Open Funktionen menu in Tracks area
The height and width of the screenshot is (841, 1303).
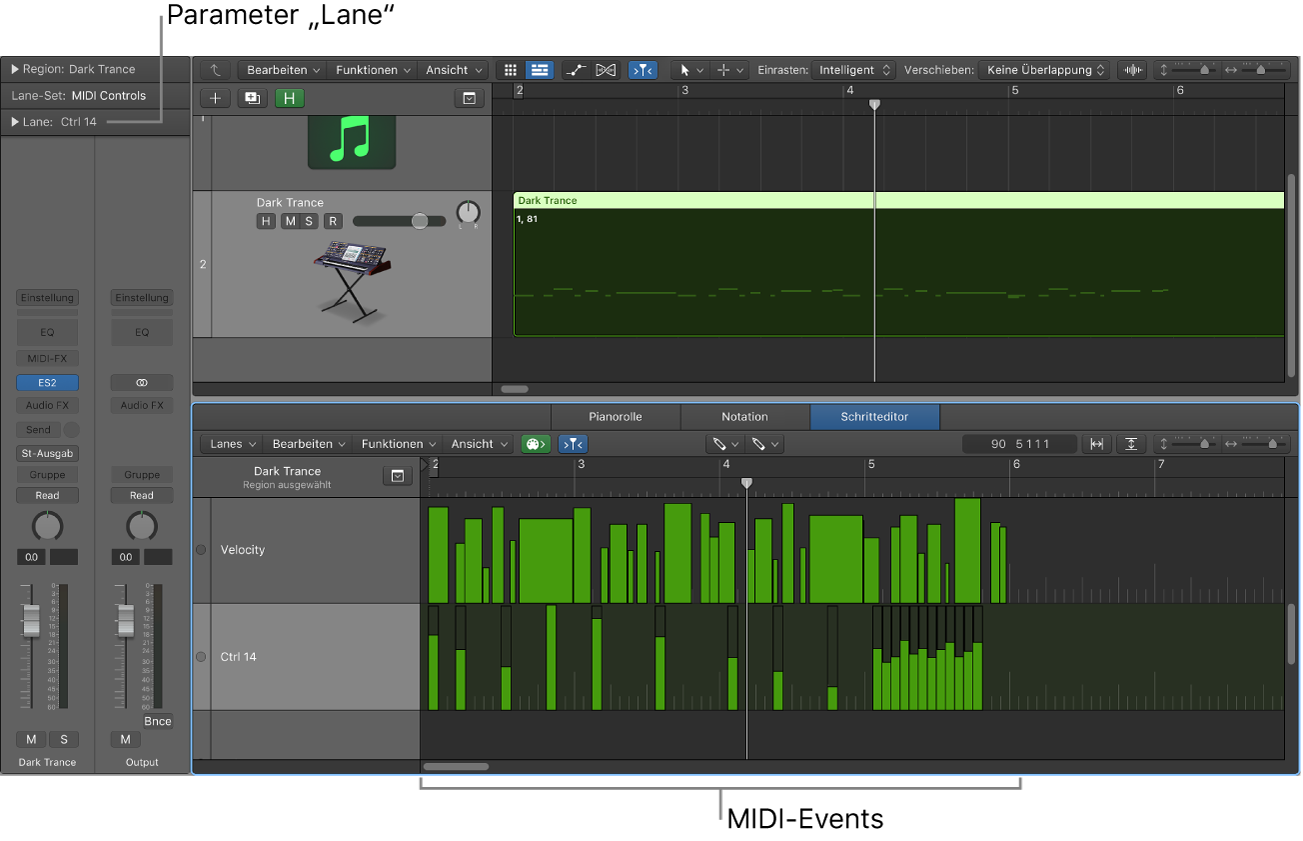[372, 70]
